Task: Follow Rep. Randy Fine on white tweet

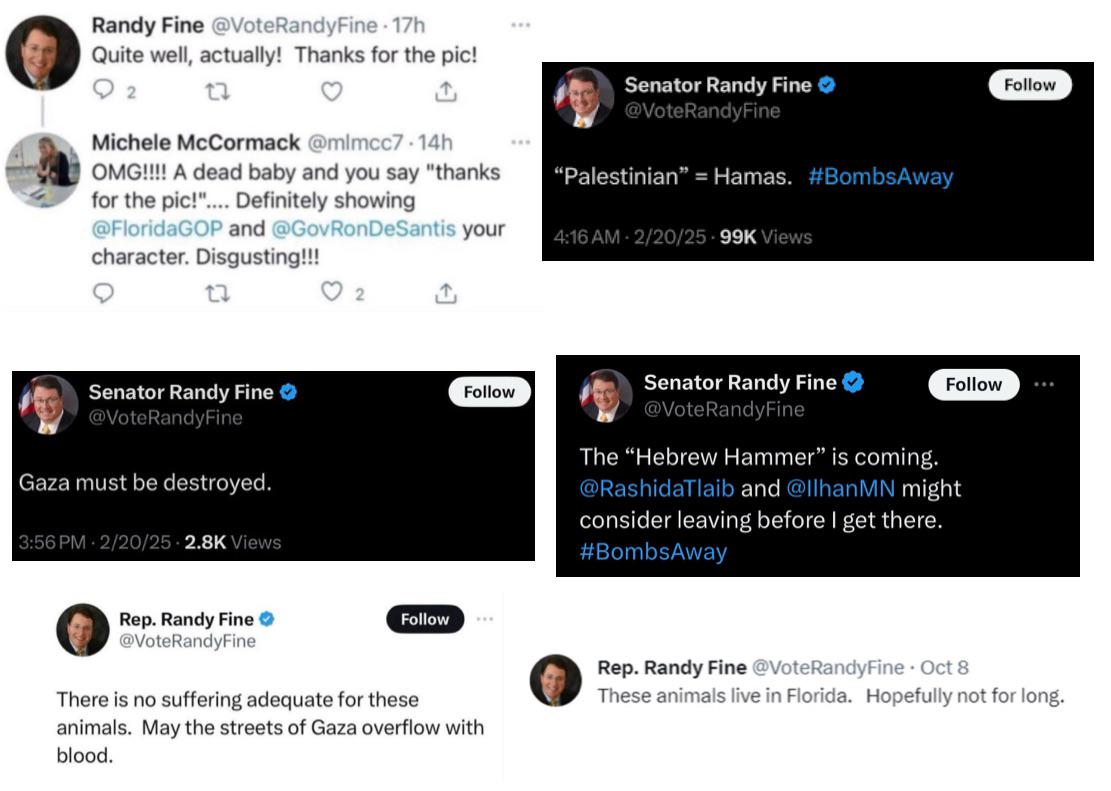Action: coord(425,619)
